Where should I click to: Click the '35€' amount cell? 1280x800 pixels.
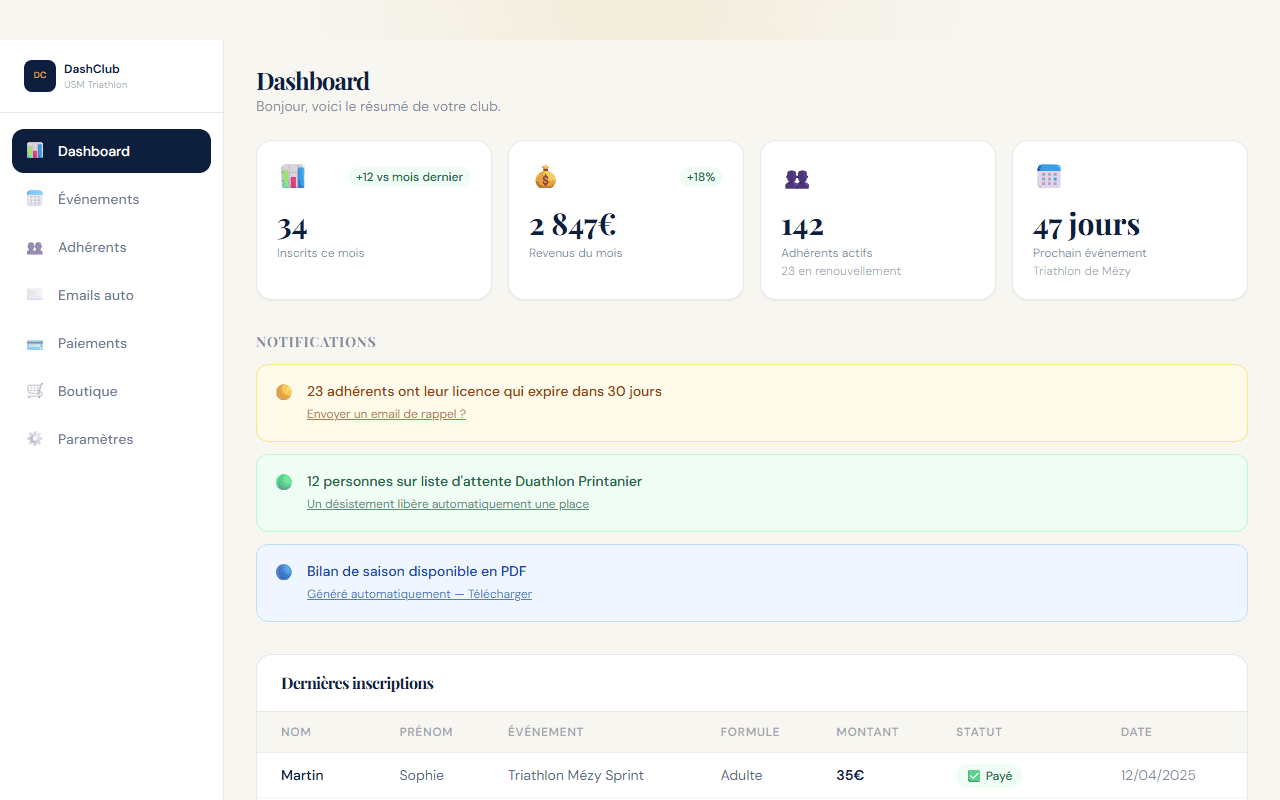[850, 775]
